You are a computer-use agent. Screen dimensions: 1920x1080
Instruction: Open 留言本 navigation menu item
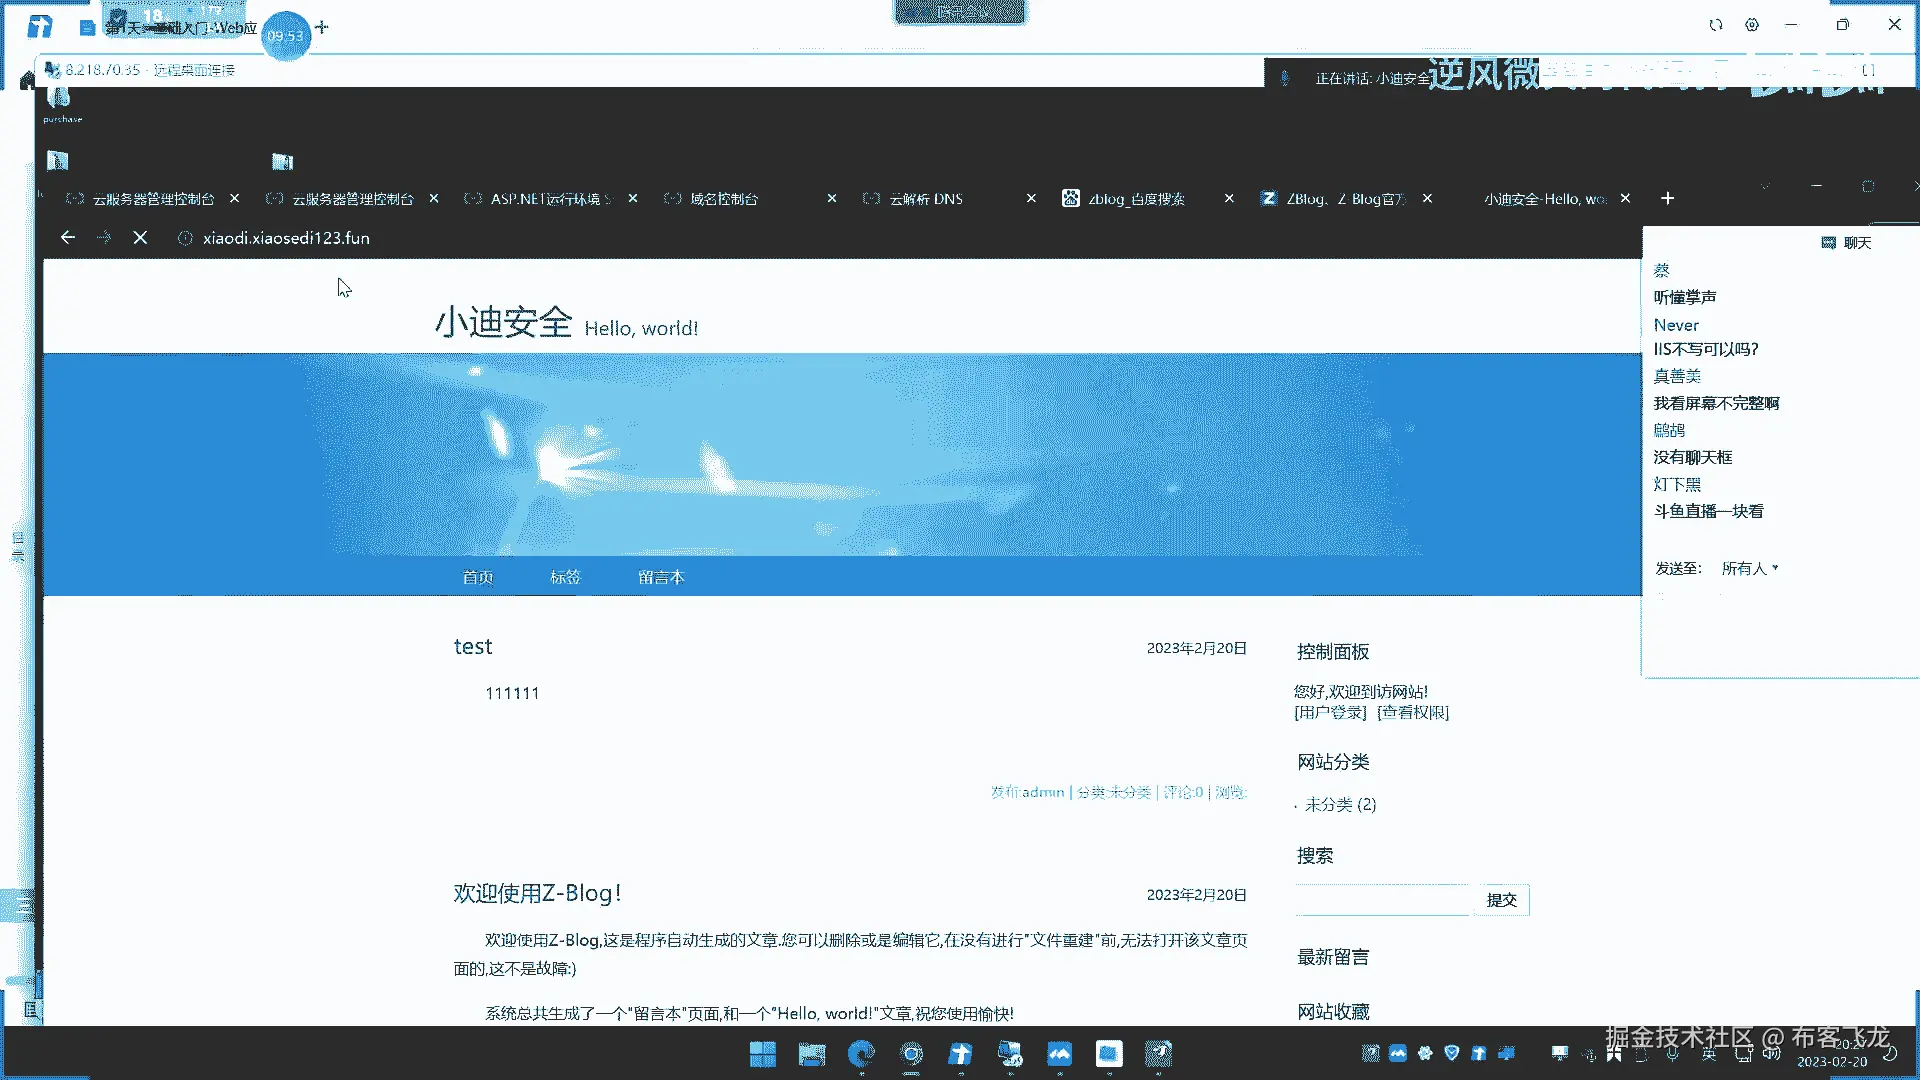(661, 577)
